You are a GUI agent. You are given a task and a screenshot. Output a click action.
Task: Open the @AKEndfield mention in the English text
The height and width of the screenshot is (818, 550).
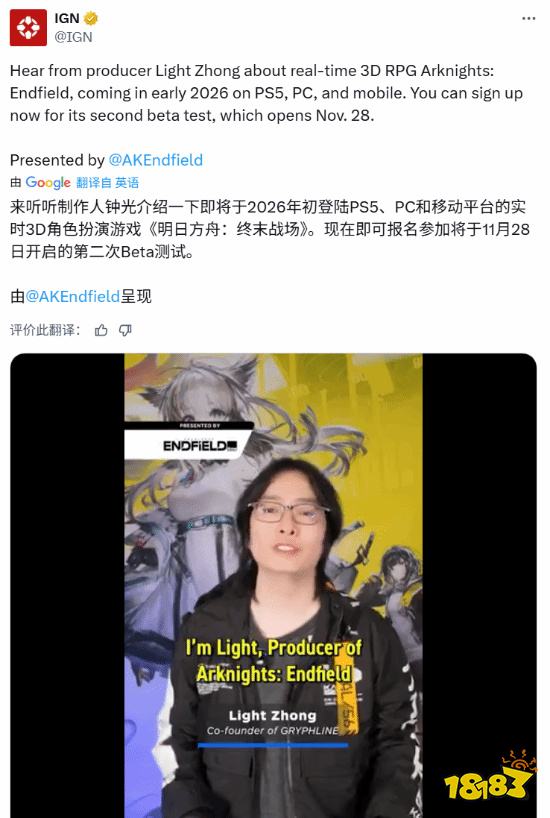click(x=156, y=160)
